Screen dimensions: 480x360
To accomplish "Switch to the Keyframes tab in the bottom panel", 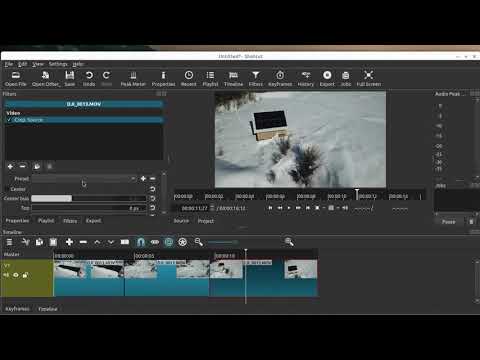I will [17, 309].
